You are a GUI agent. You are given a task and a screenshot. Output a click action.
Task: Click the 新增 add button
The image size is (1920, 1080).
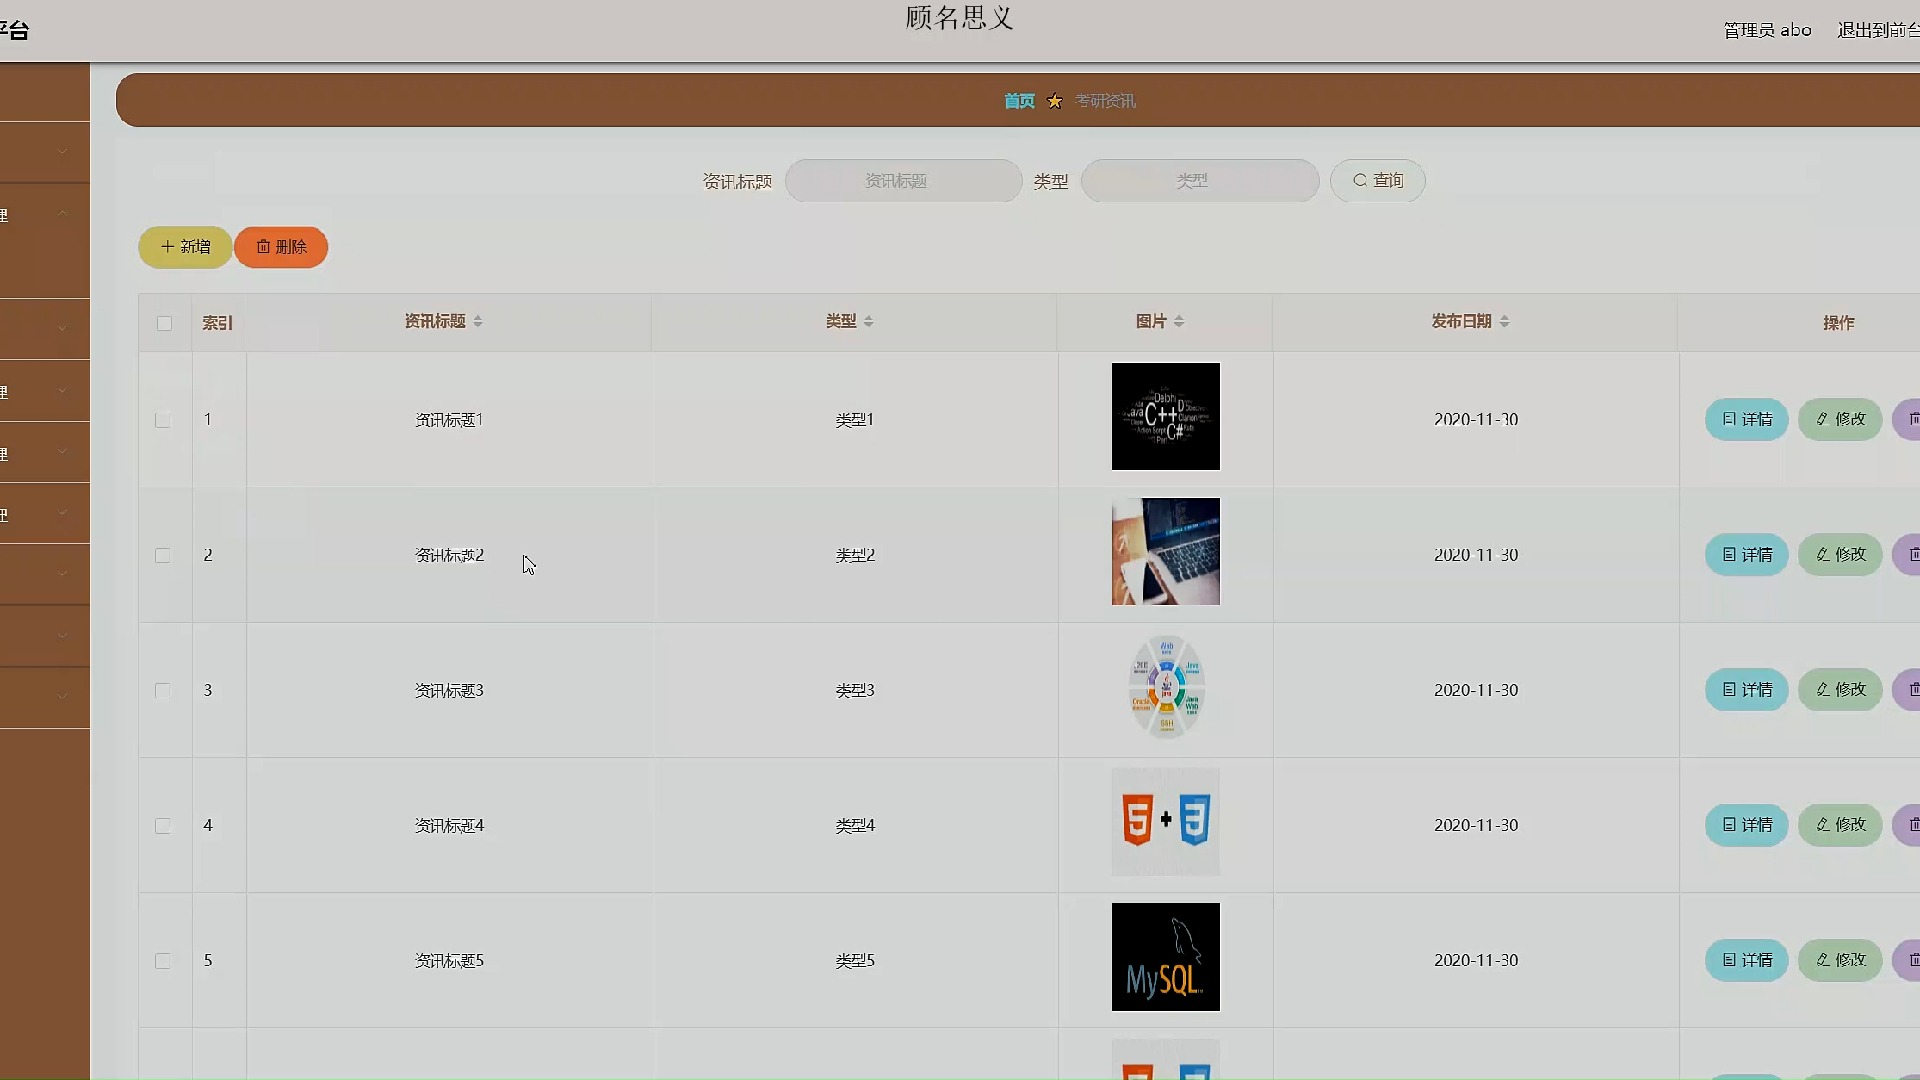(x=185, y=247)
